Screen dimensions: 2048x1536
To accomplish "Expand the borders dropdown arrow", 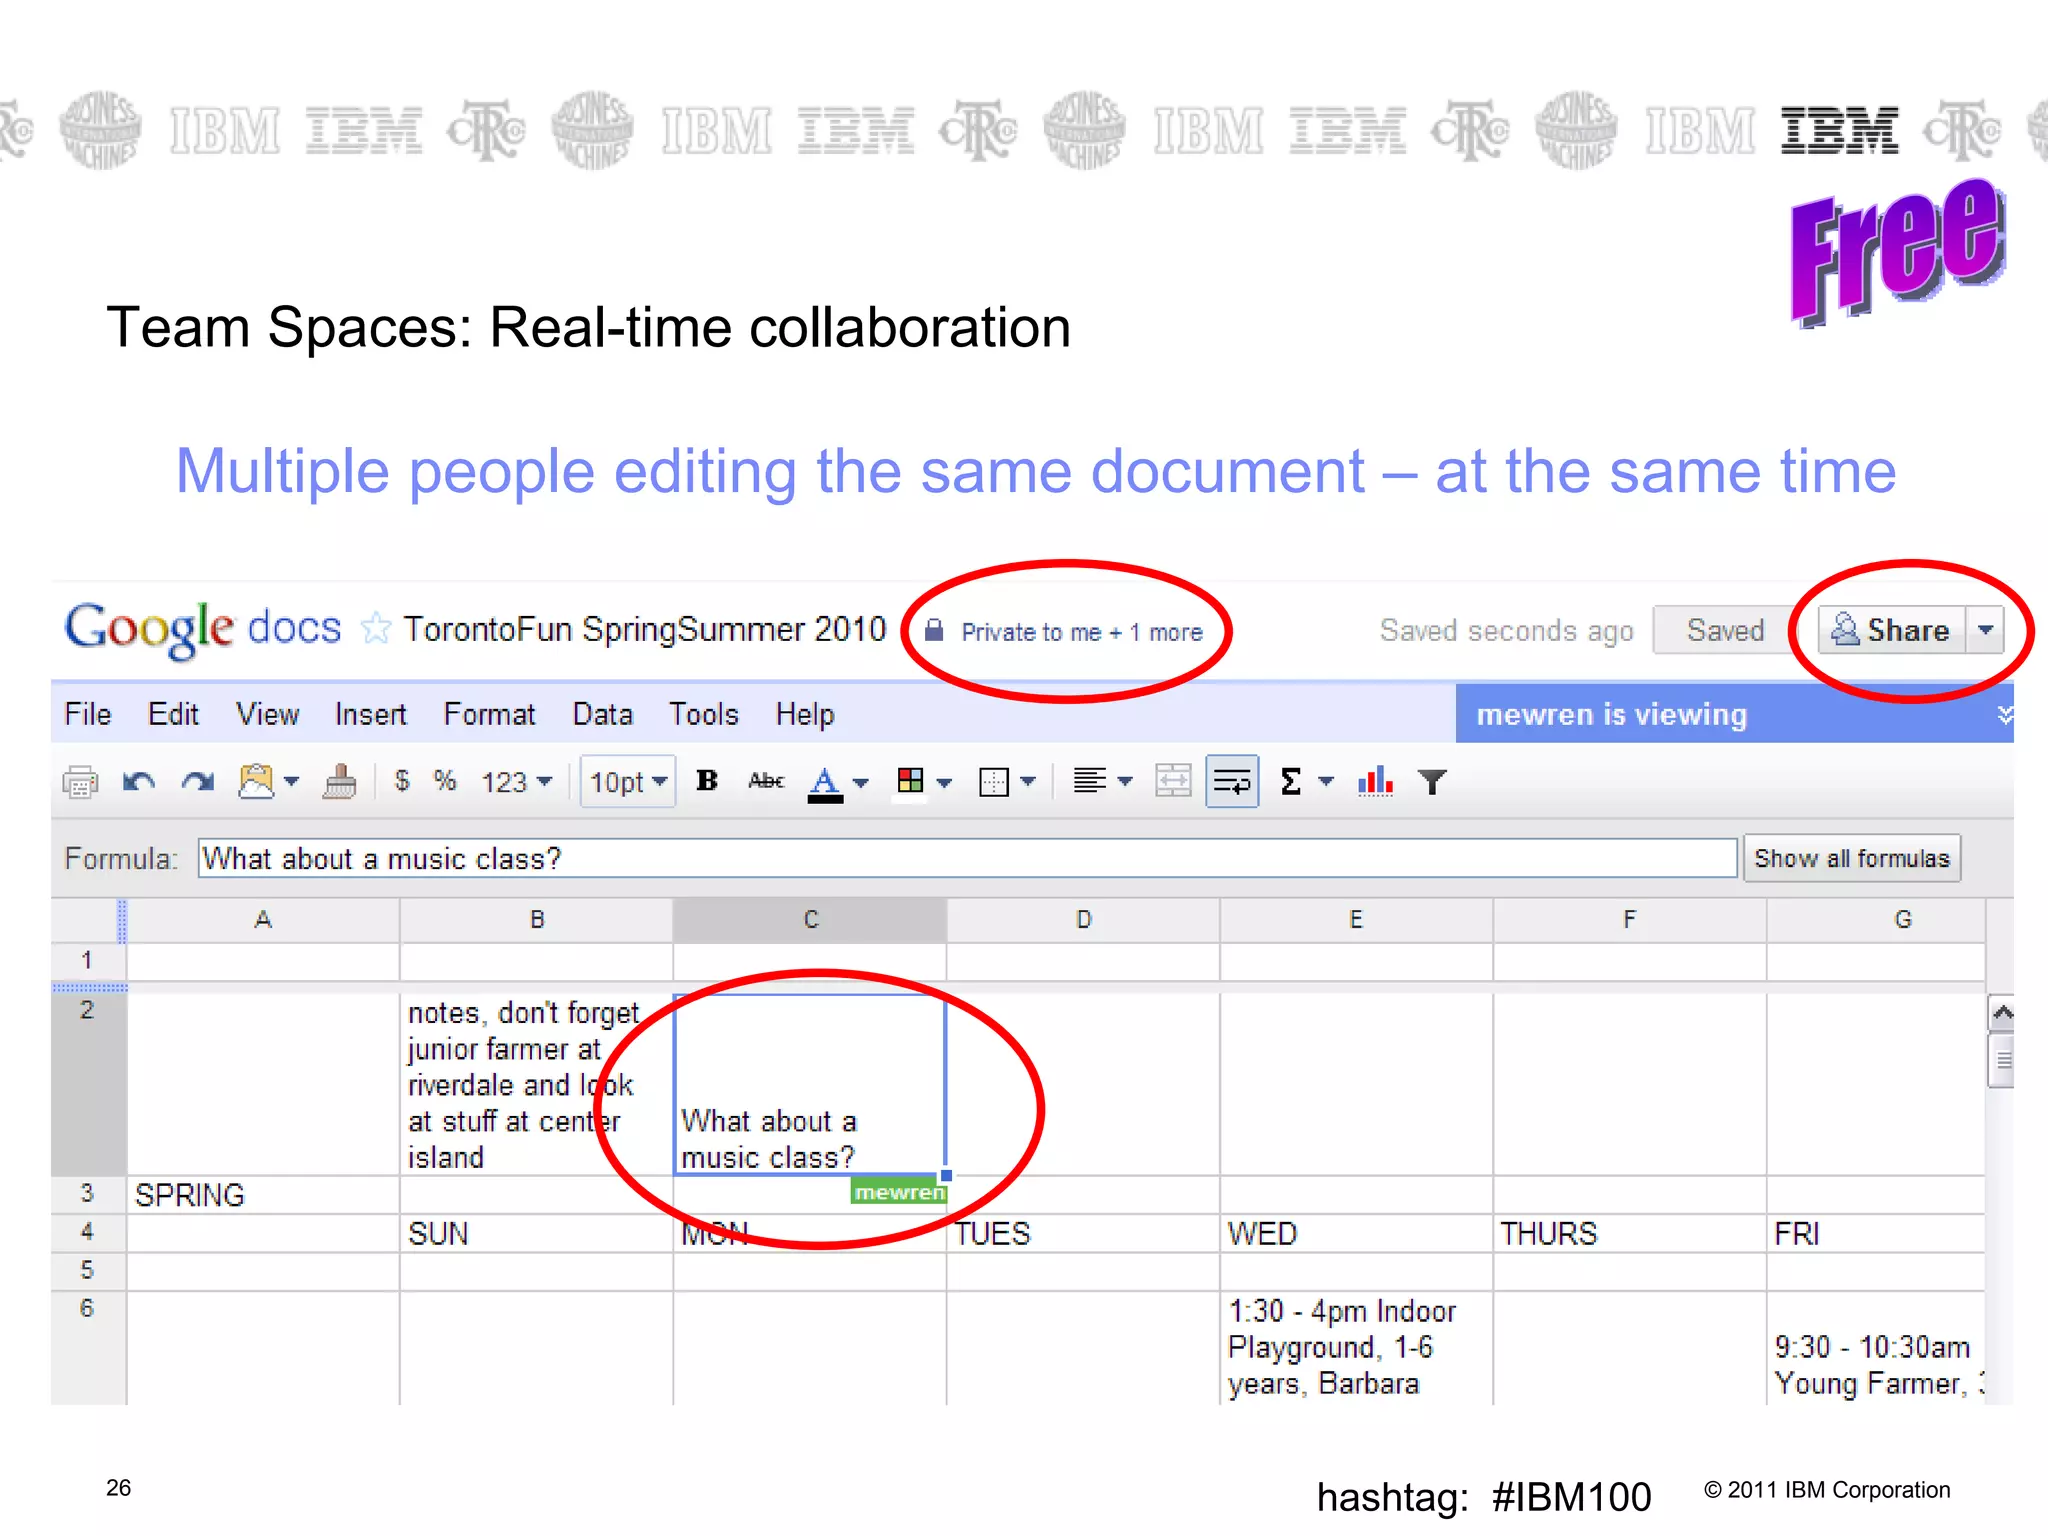I will point(1028,782).
